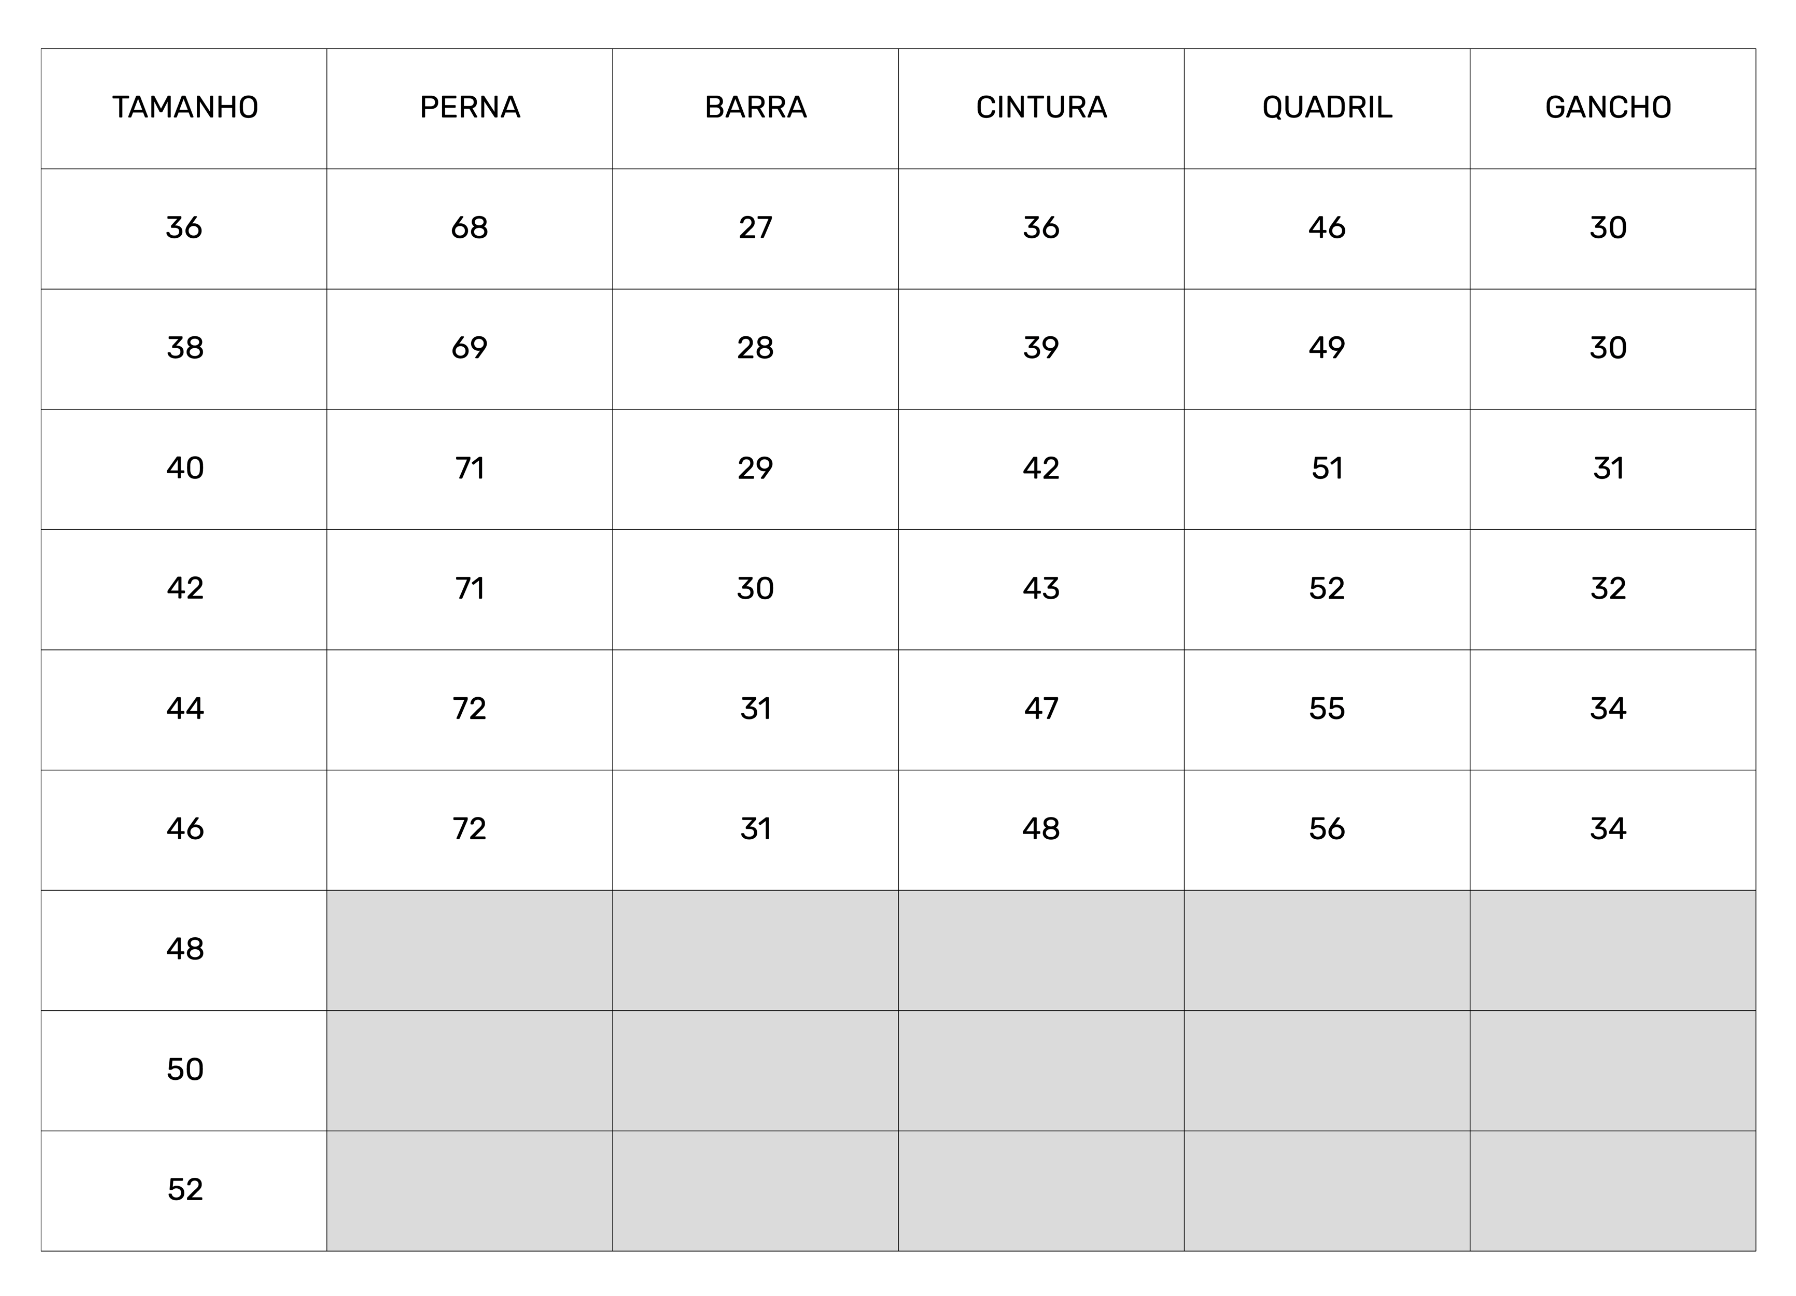1796x1296 pixels.
Task: Select PERNA value 69
Action: click(x=470, y=348)
